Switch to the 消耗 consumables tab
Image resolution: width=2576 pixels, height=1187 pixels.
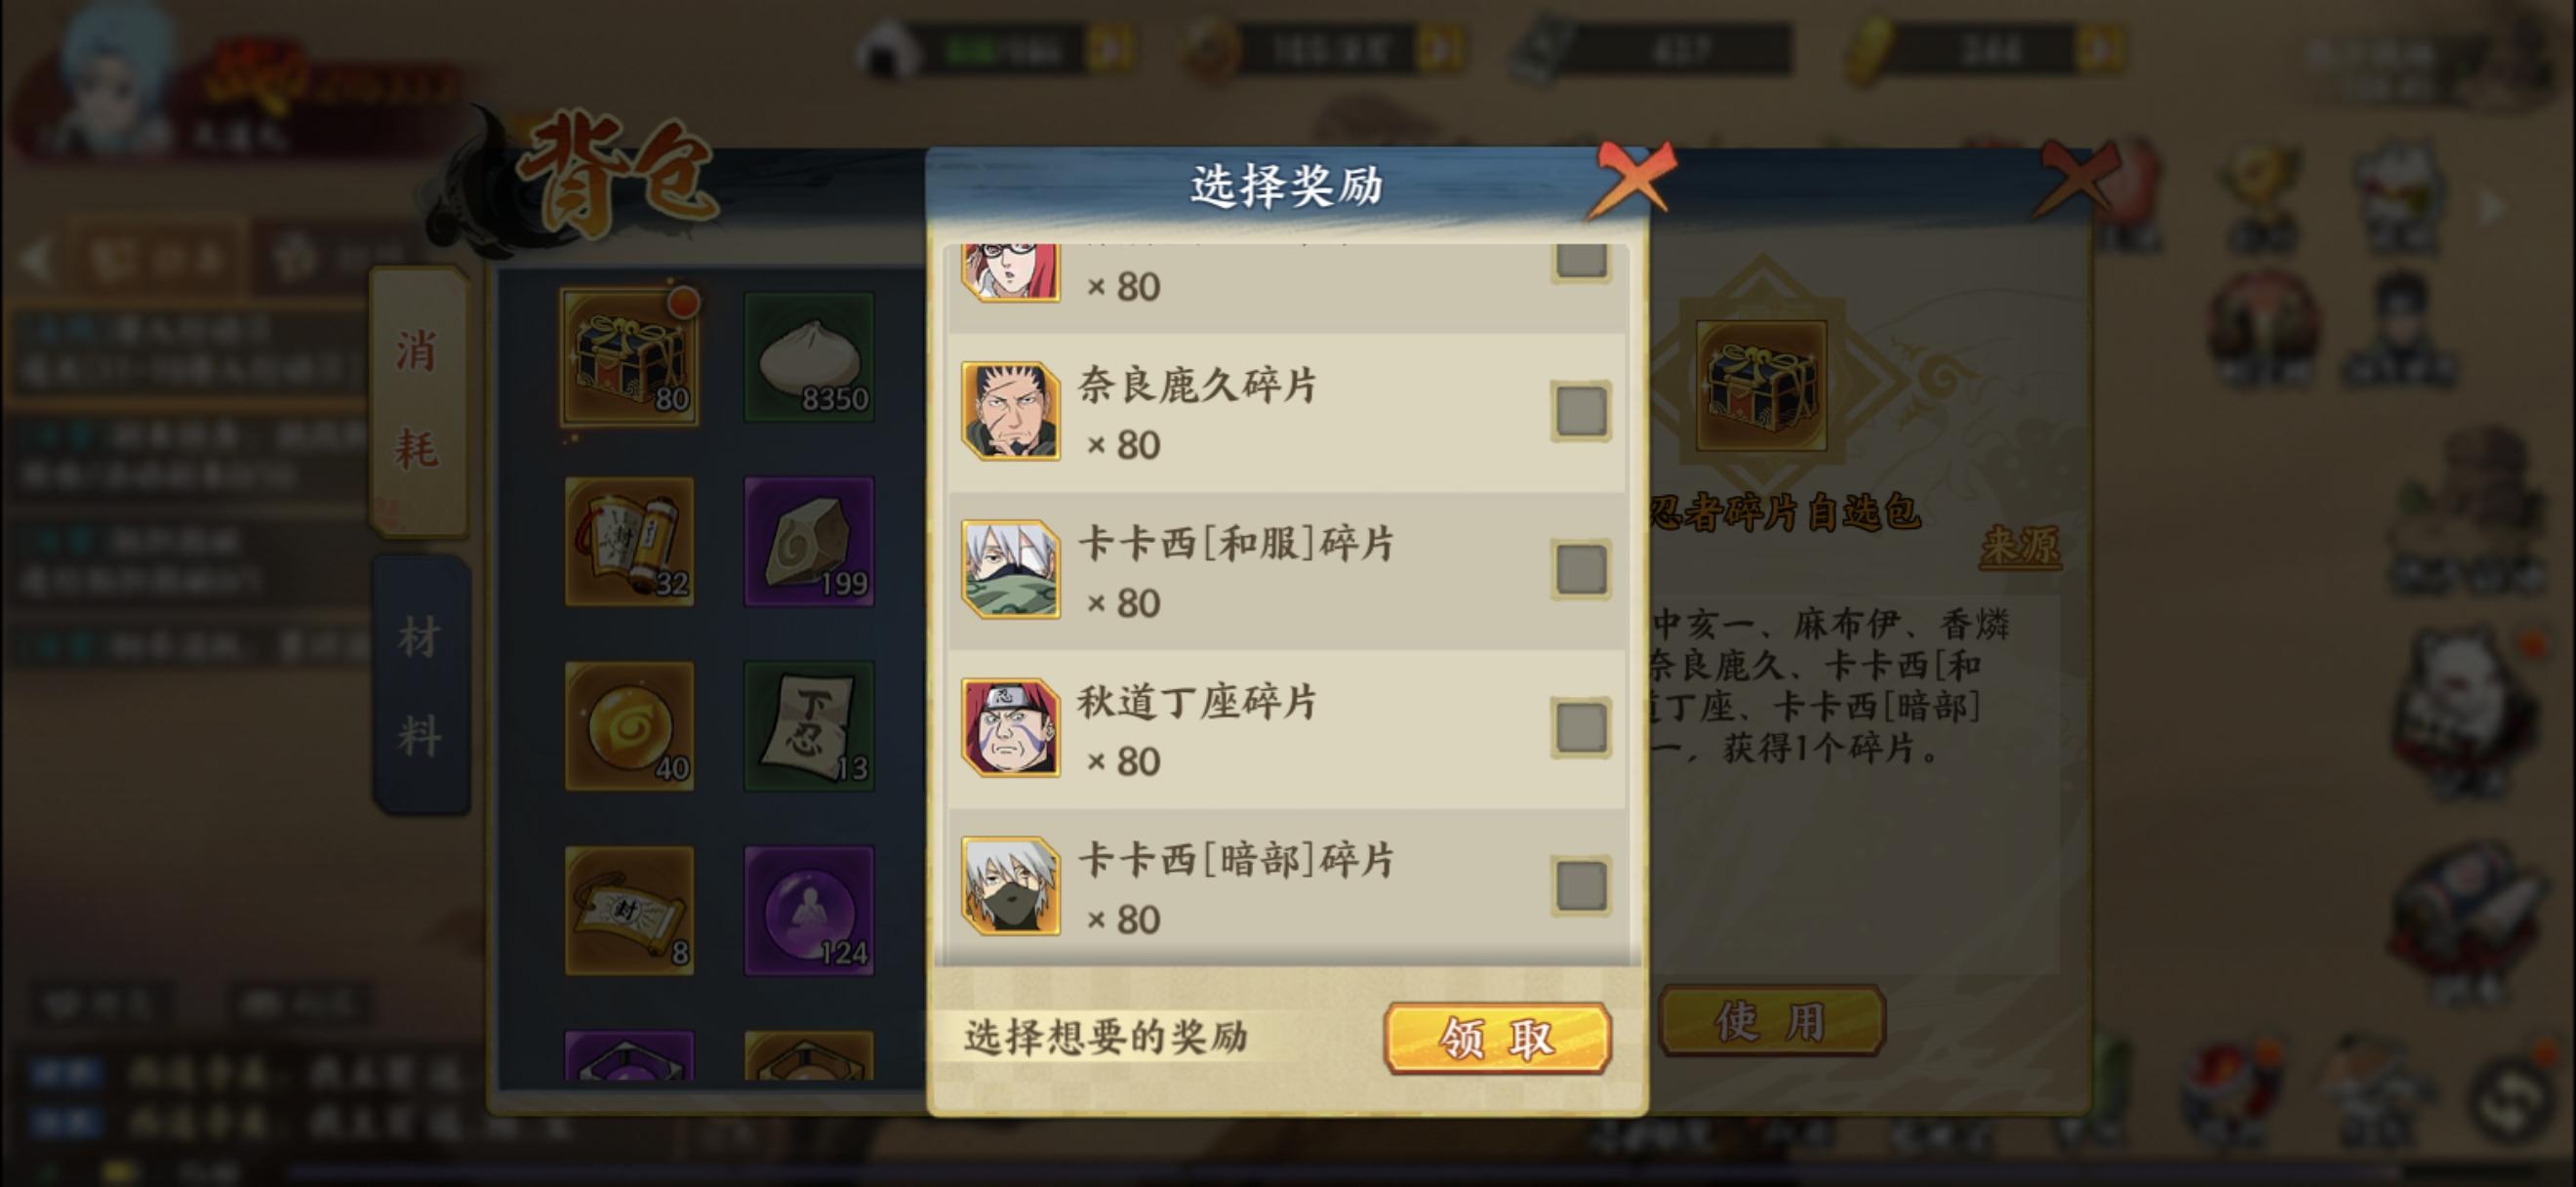click(x=419, y=401)
